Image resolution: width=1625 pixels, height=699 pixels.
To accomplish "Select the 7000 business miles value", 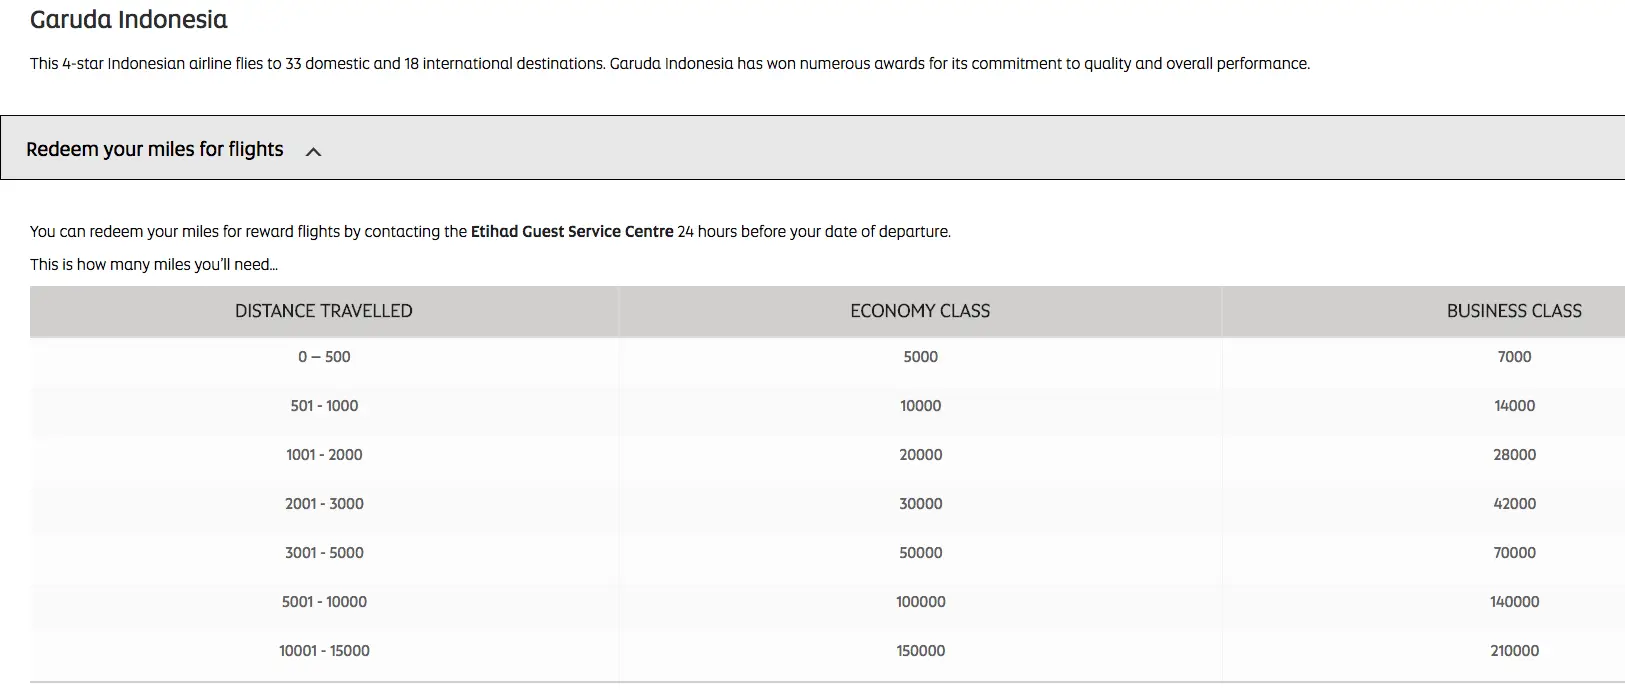I will [x=1514, y=357].
